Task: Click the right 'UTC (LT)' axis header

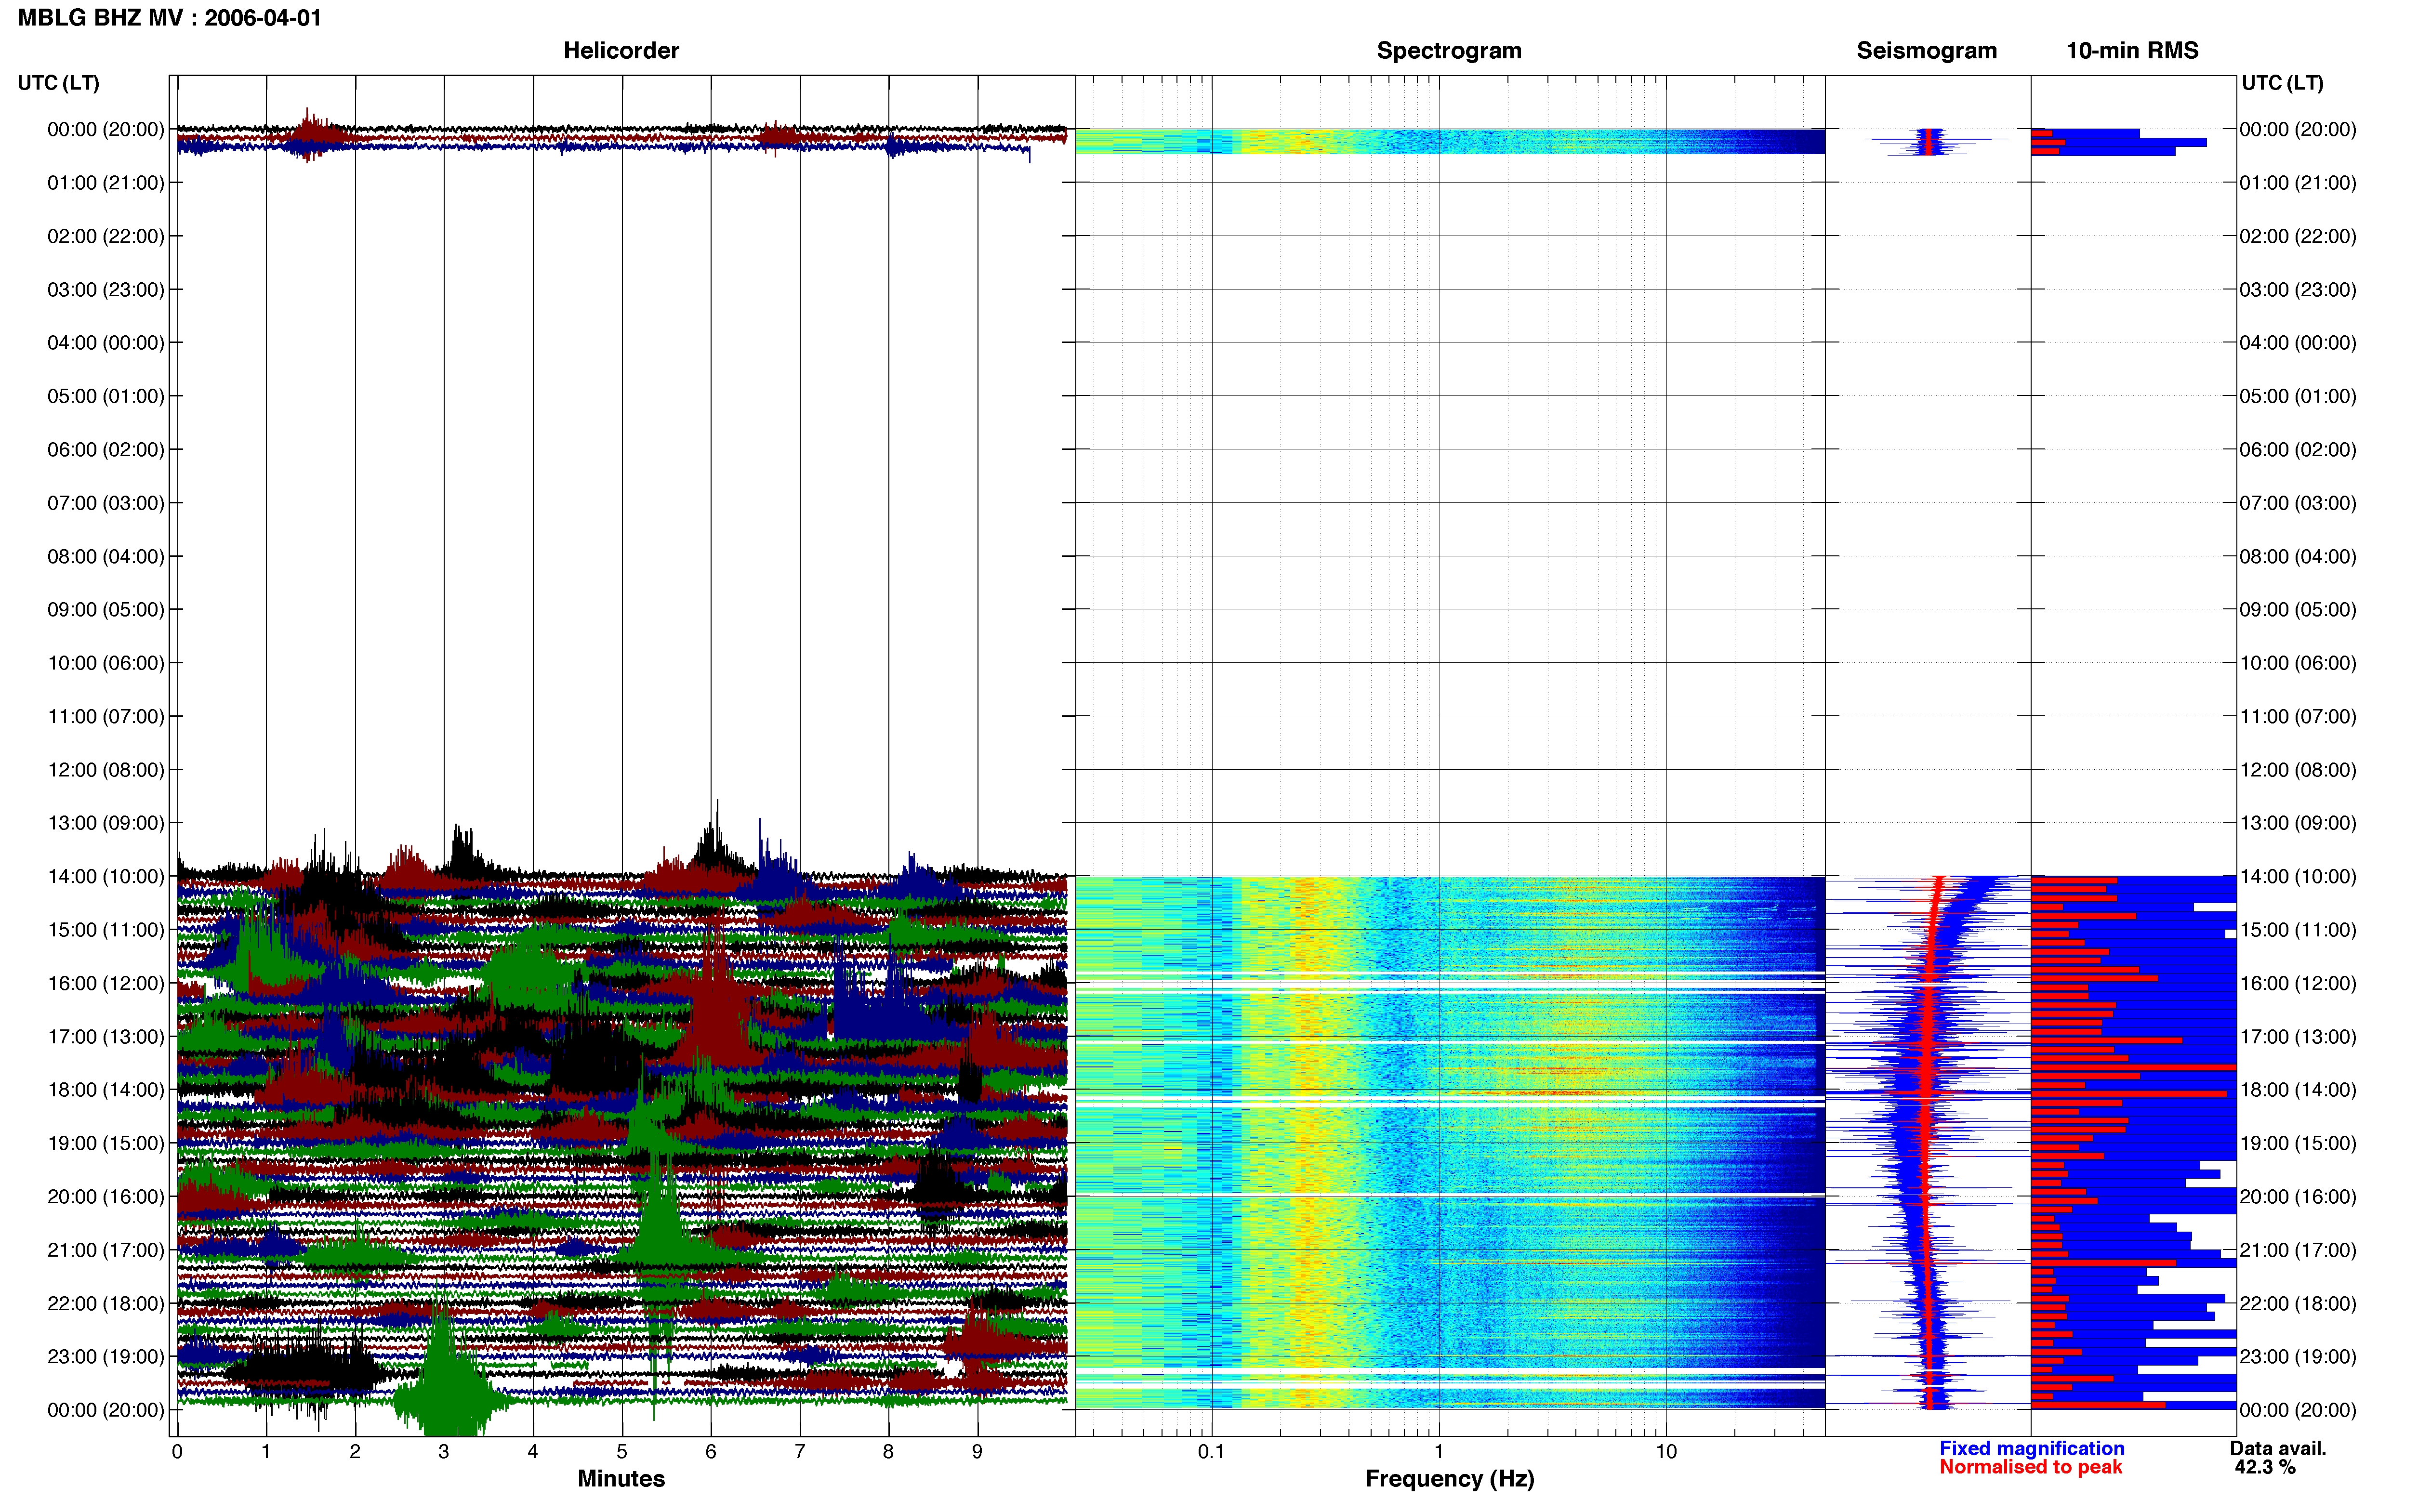Action: click(2282, 83)
